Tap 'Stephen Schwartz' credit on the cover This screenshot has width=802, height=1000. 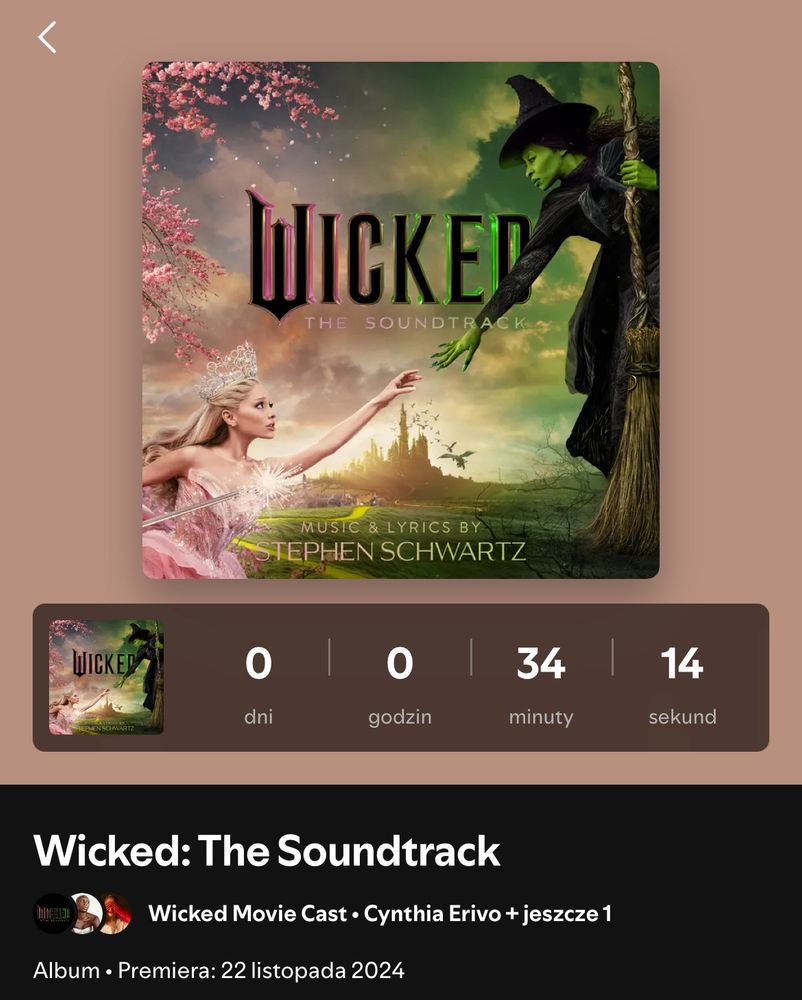point(390,551)
